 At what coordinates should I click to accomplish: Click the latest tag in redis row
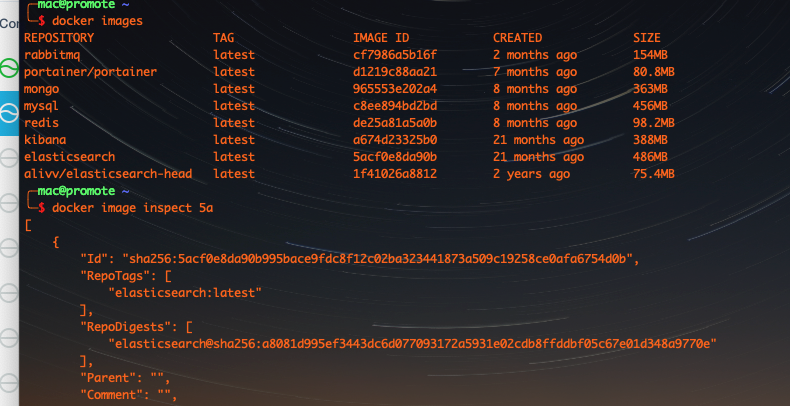point(234,123)
